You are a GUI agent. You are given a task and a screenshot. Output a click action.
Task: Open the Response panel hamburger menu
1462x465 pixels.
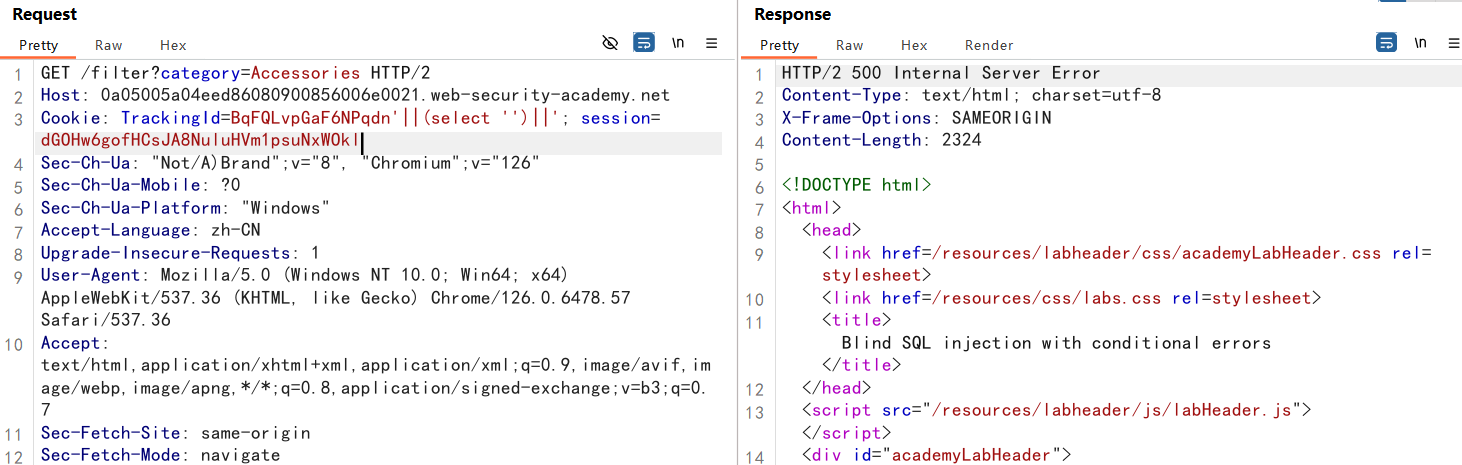[x=1453, y=43]
